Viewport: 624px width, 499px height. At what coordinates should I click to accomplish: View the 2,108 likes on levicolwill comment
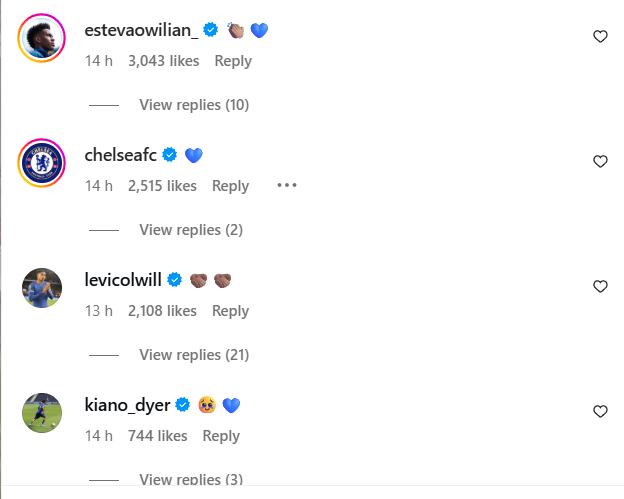point(162,311)
